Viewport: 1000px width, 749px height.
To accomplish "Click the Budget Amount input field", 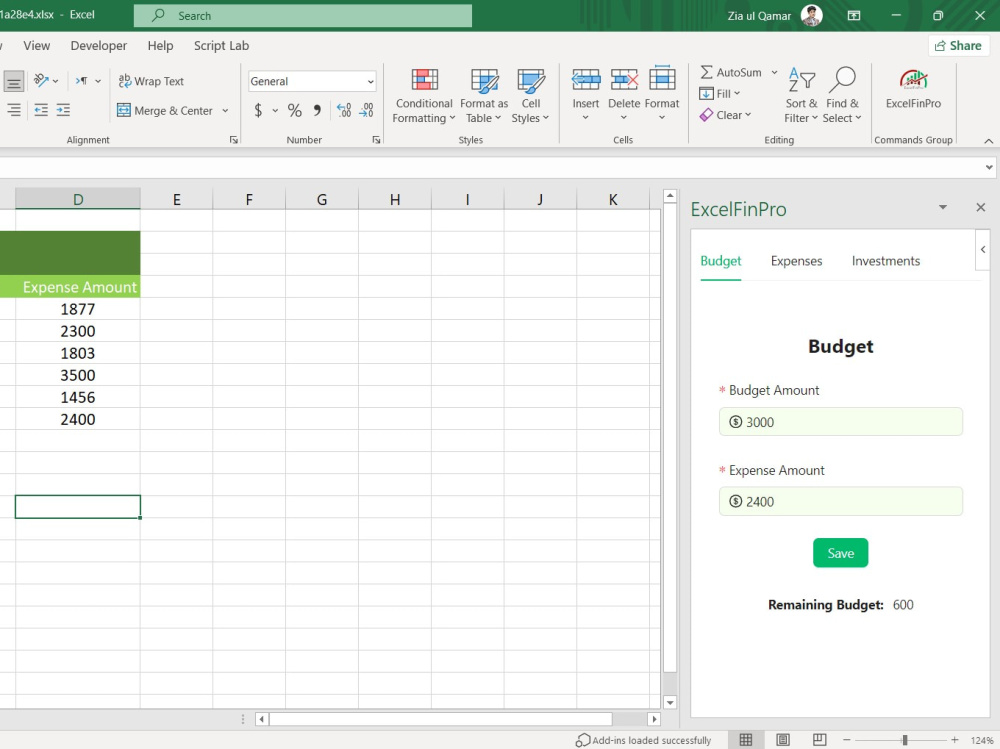I will point(840,422).
